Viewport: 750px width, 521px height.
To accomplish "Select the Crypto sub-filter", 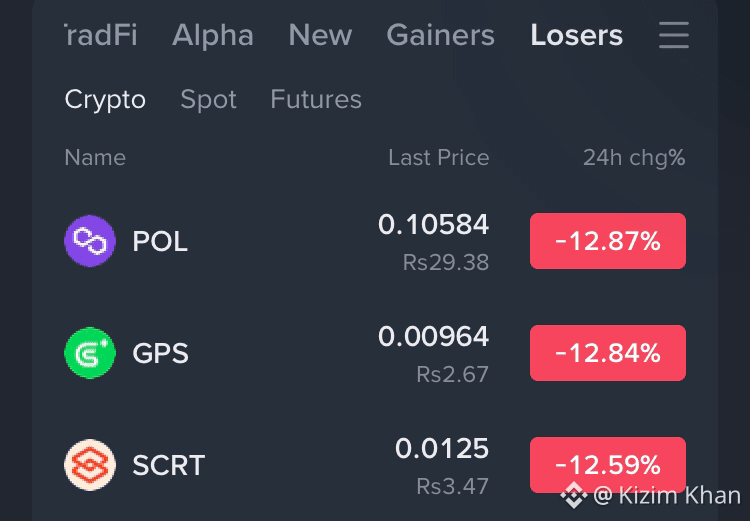I will [x=105, y=100].
